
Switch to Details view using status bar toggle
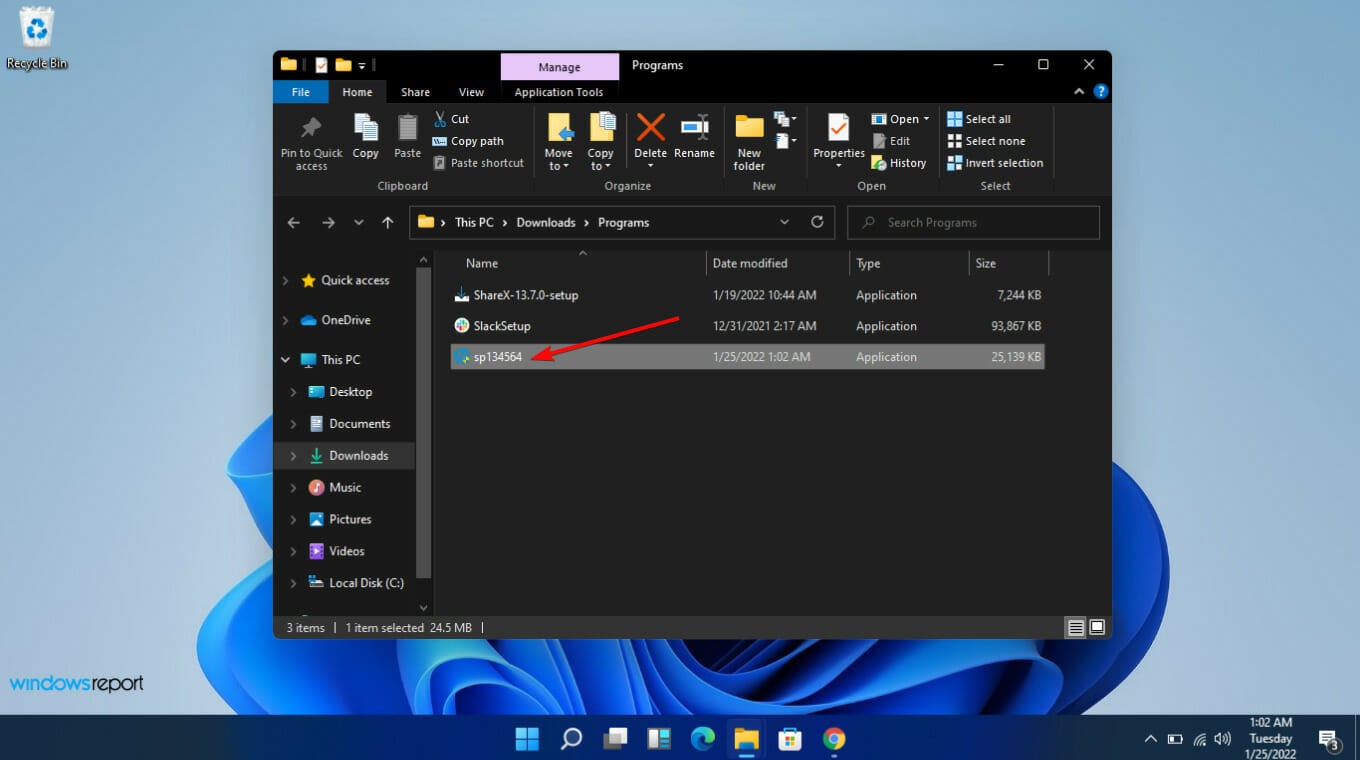pyautogui.click(x=1076, y=627)
